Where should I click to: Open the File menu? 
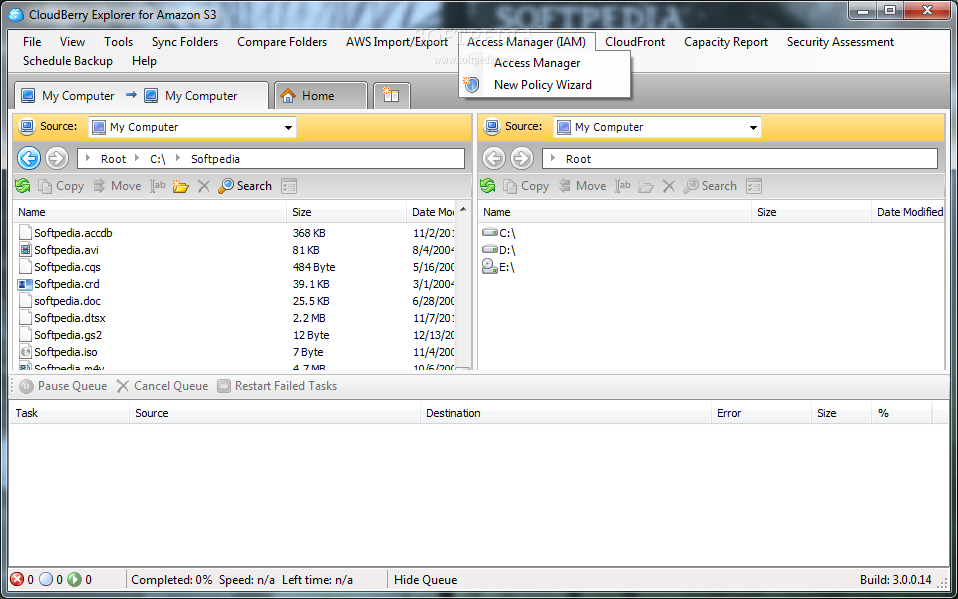tap(32, 42)
